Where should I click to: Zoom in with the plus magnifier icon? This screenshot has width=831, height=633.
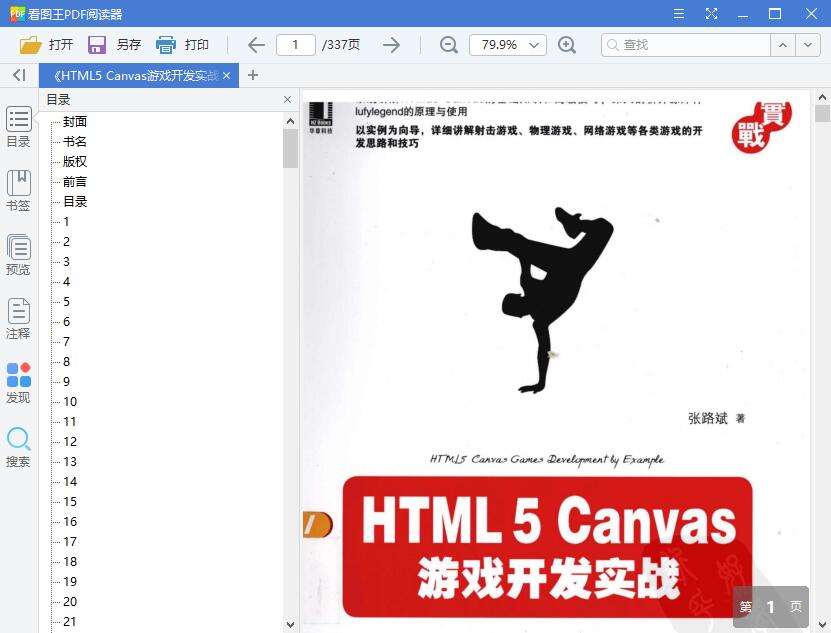tap(568, 45)
